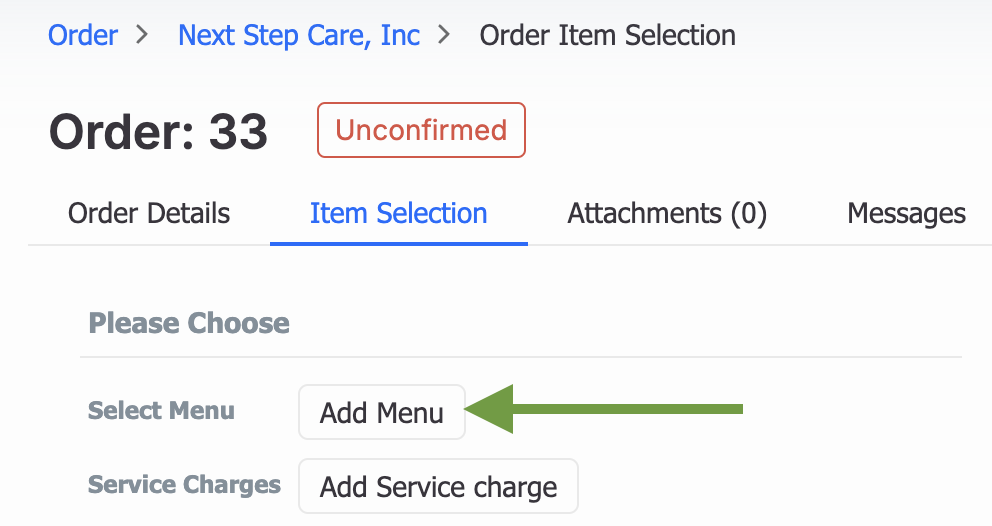Click the chevron after Next Step Care, Inc
Viewport: 992px width, 526px height.
[445, 36]
